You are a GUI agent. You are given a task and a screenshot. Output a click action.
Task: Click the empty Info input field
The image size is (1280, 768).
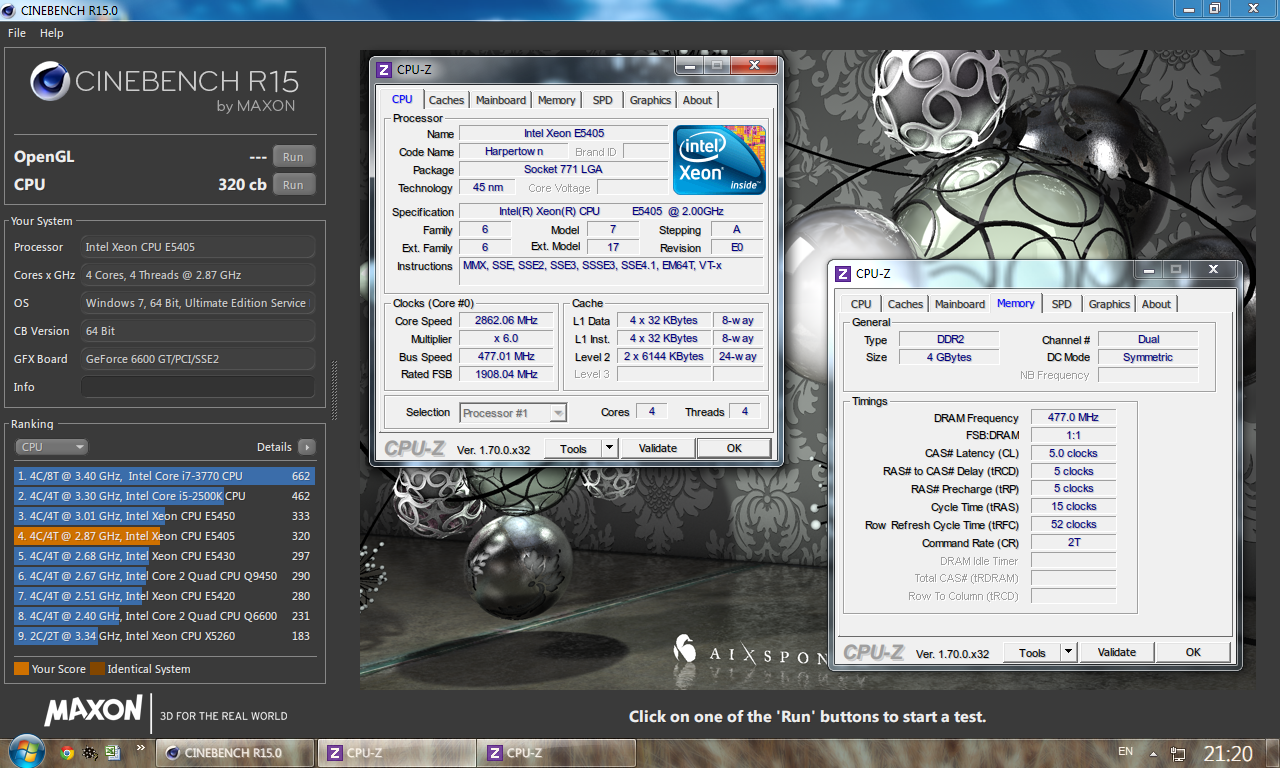(x=198, y=387)
